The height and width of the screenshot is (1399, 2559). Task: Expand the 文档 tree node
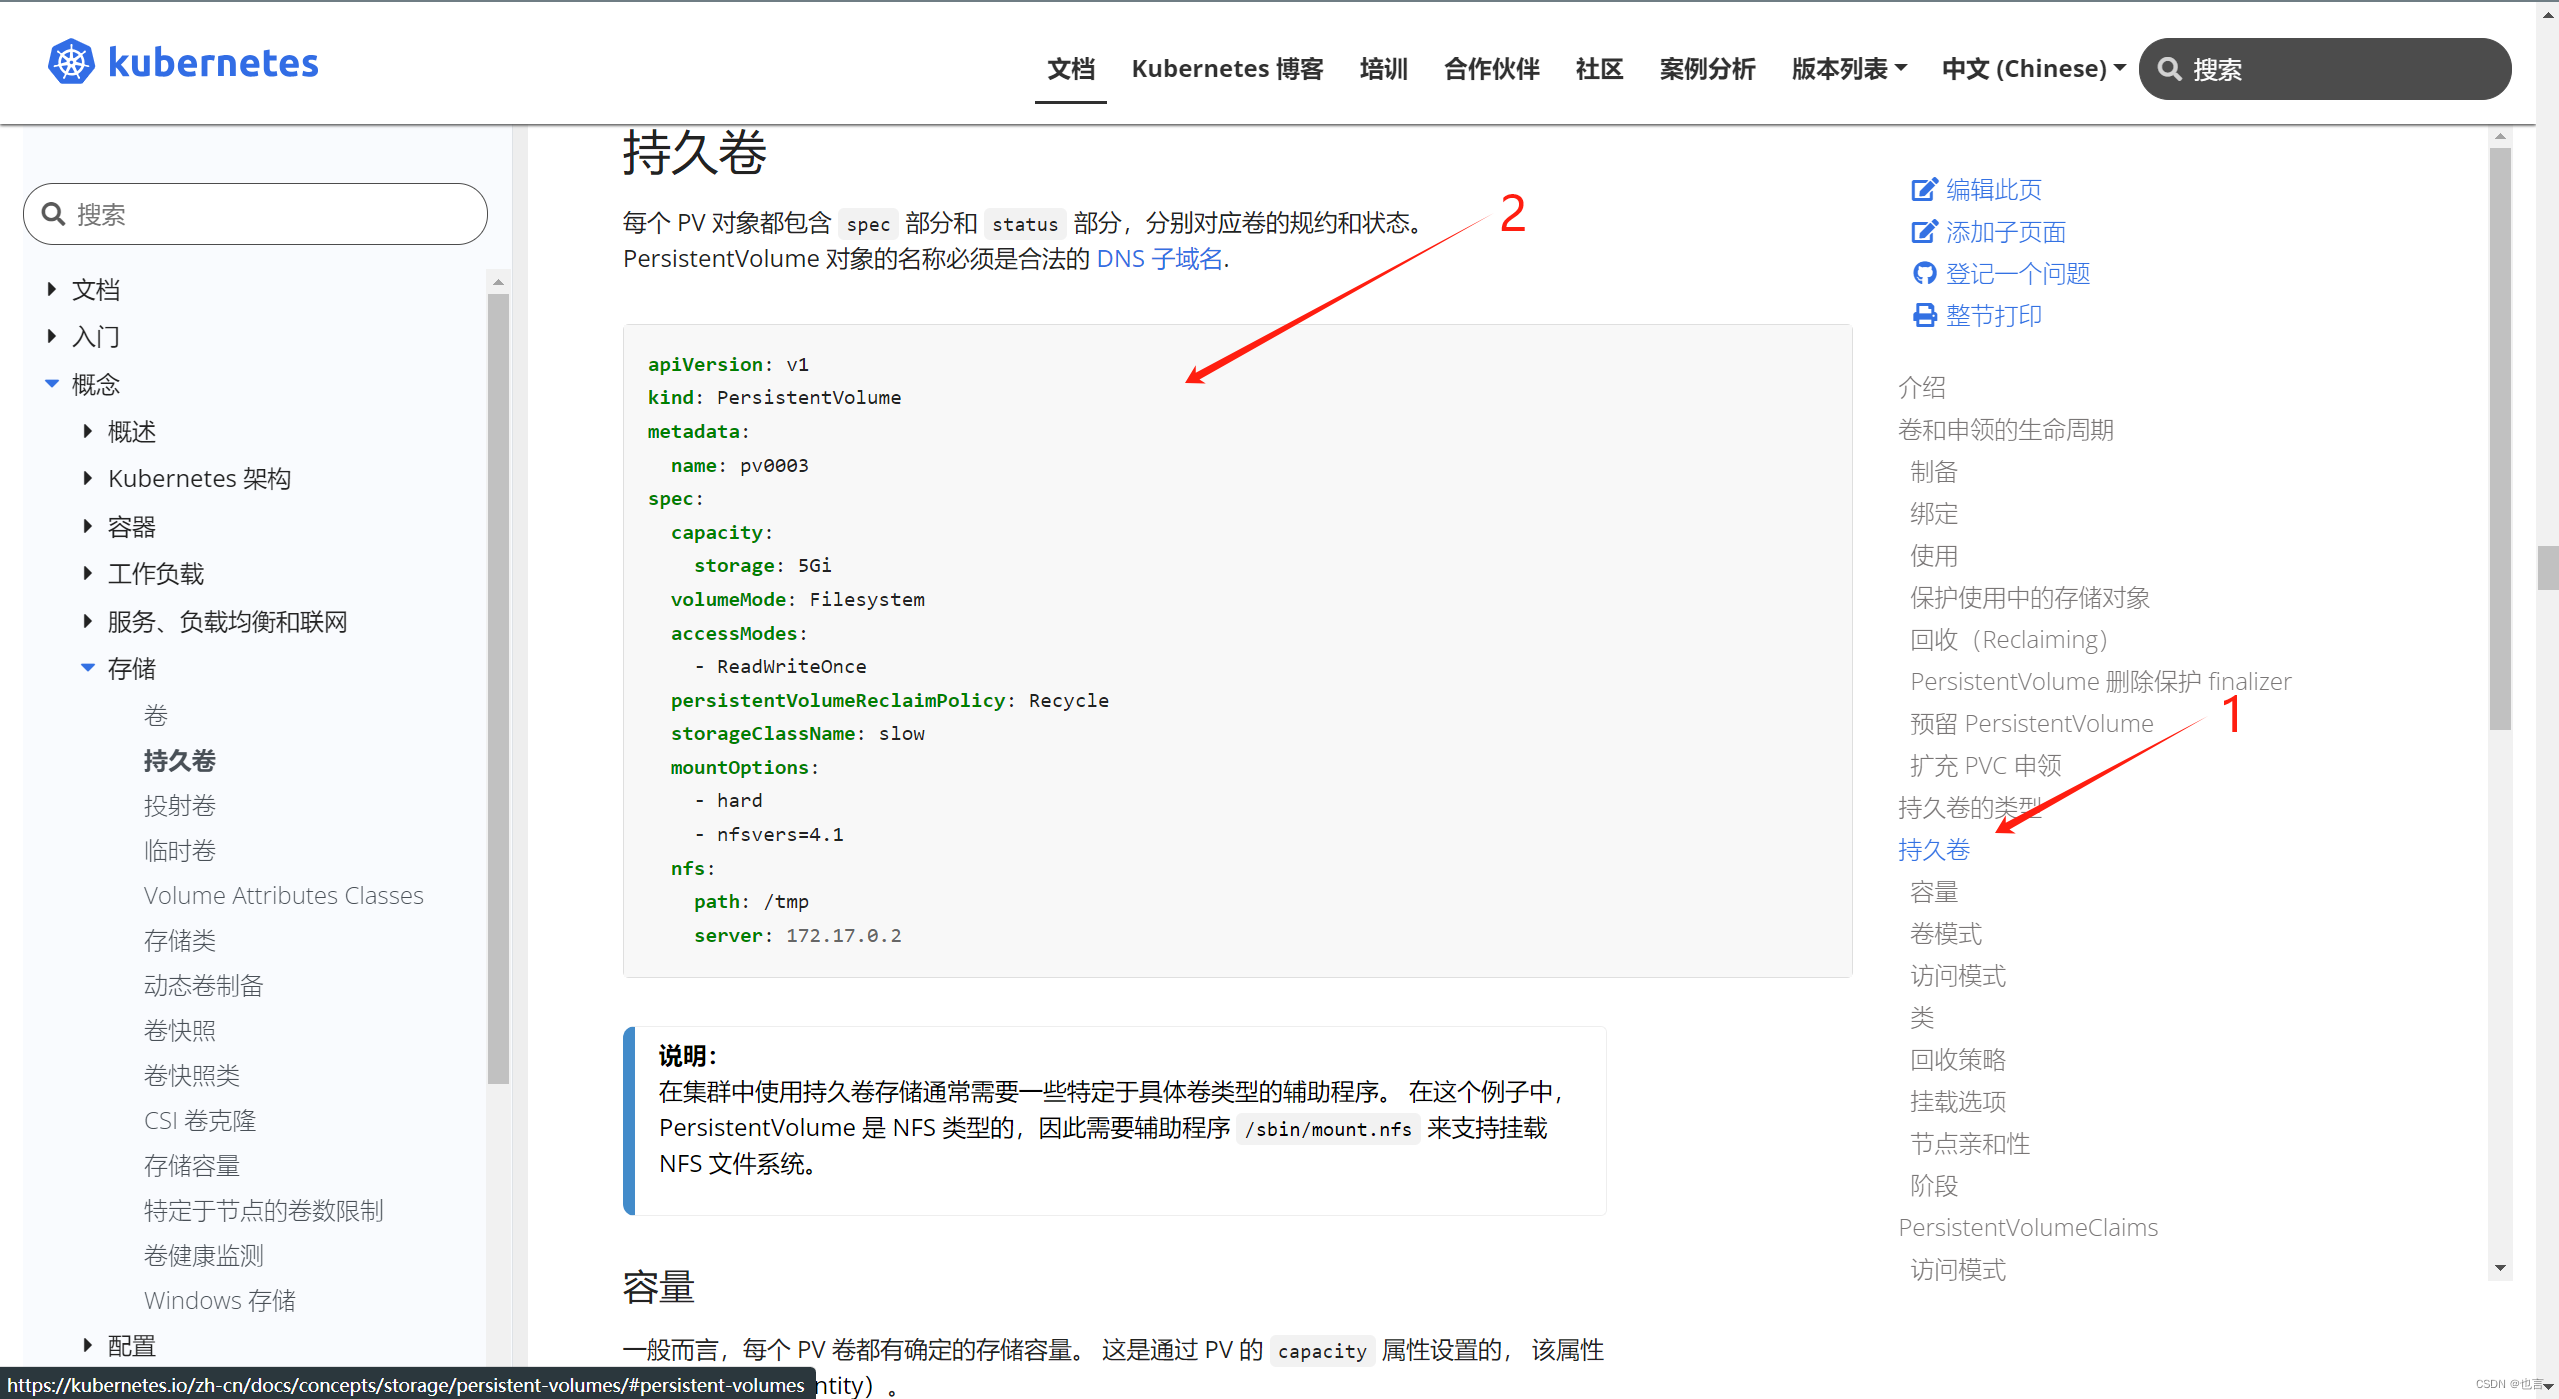tap(52, 289)
